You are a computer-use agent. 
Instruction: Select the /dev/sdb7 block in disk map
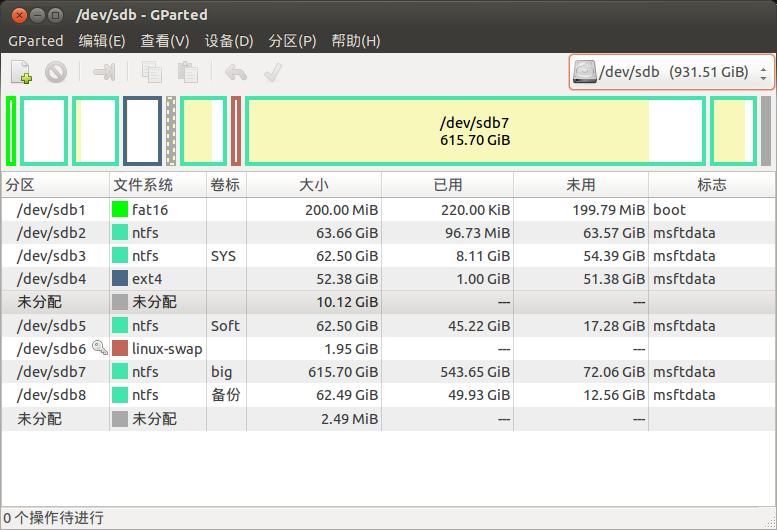click(475, 131)
